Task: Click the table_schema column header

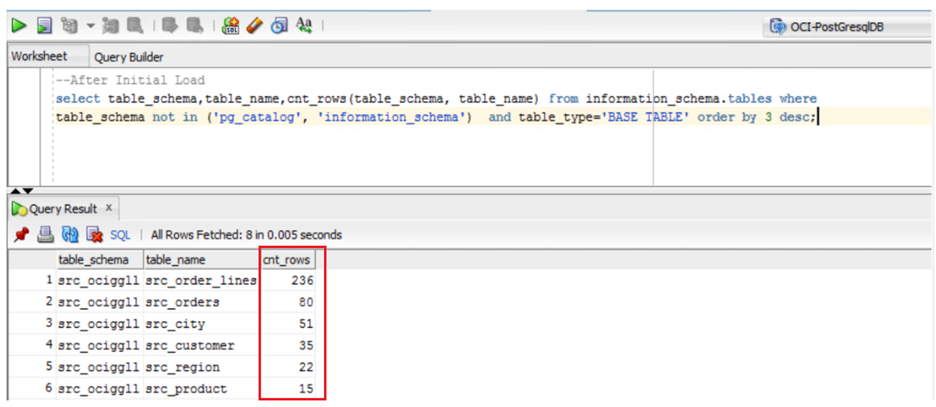Action: tap(100, 260)
